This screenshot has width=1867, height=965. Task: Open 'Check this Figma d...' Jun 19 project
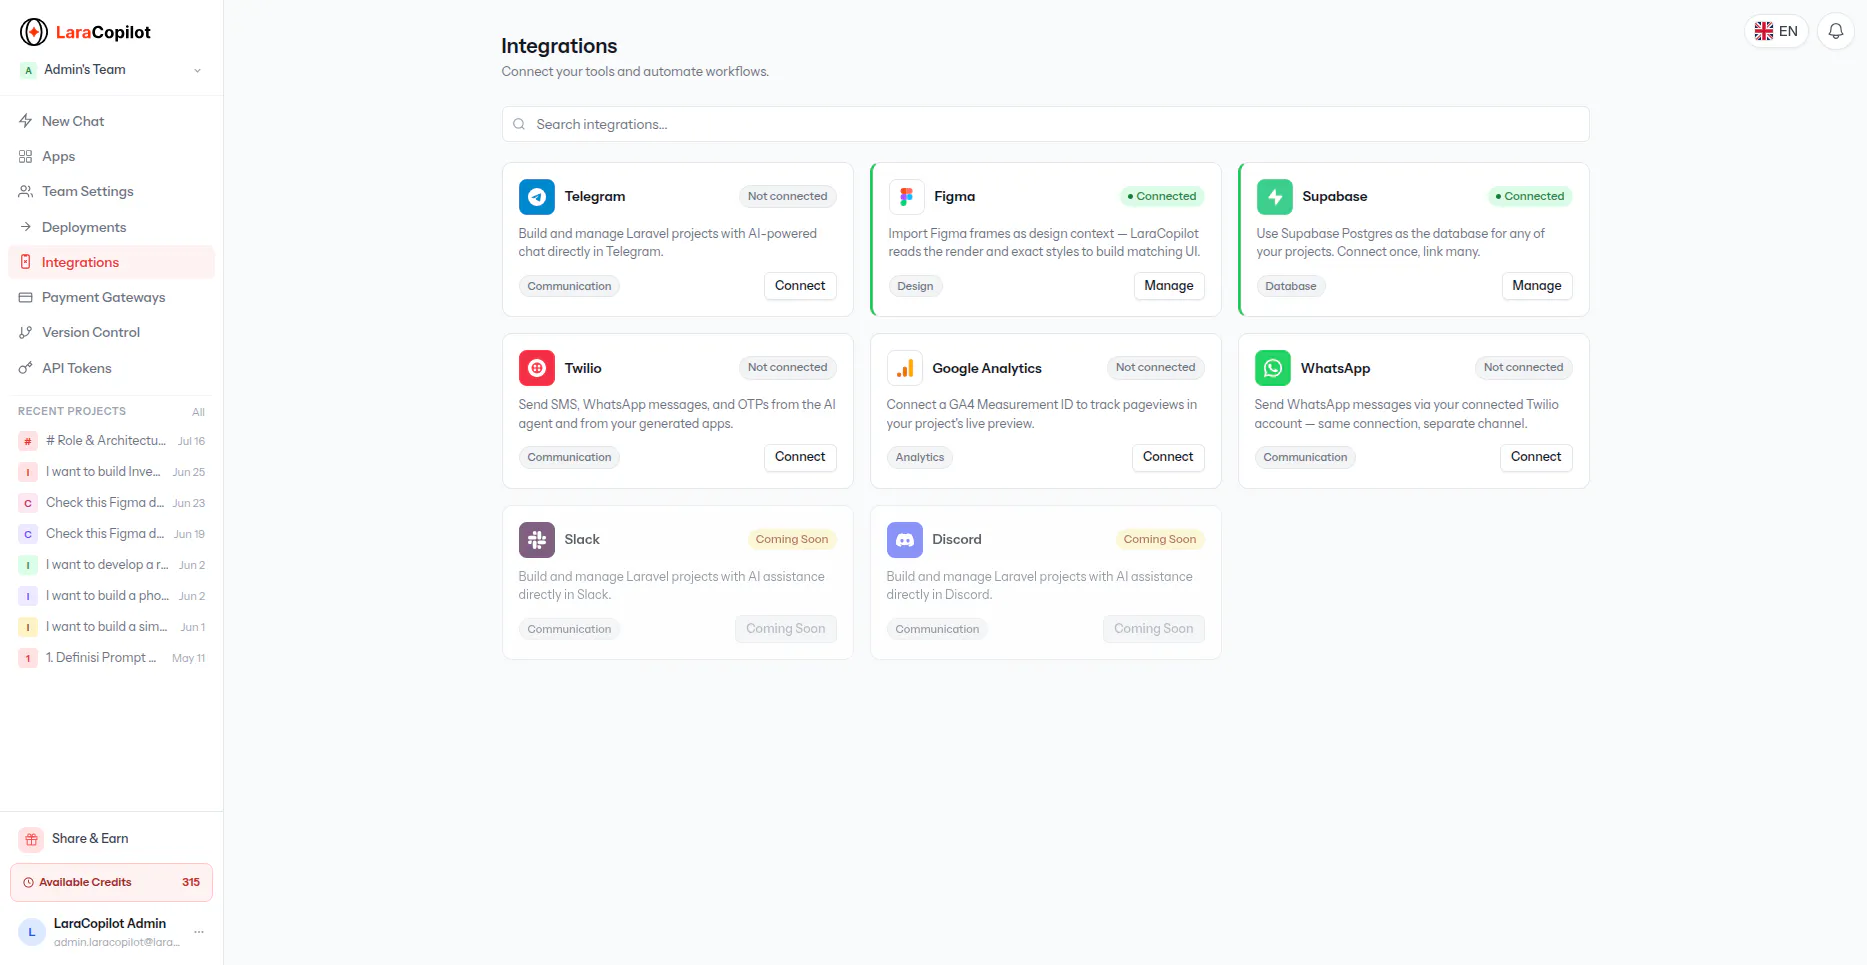(111, 534)
